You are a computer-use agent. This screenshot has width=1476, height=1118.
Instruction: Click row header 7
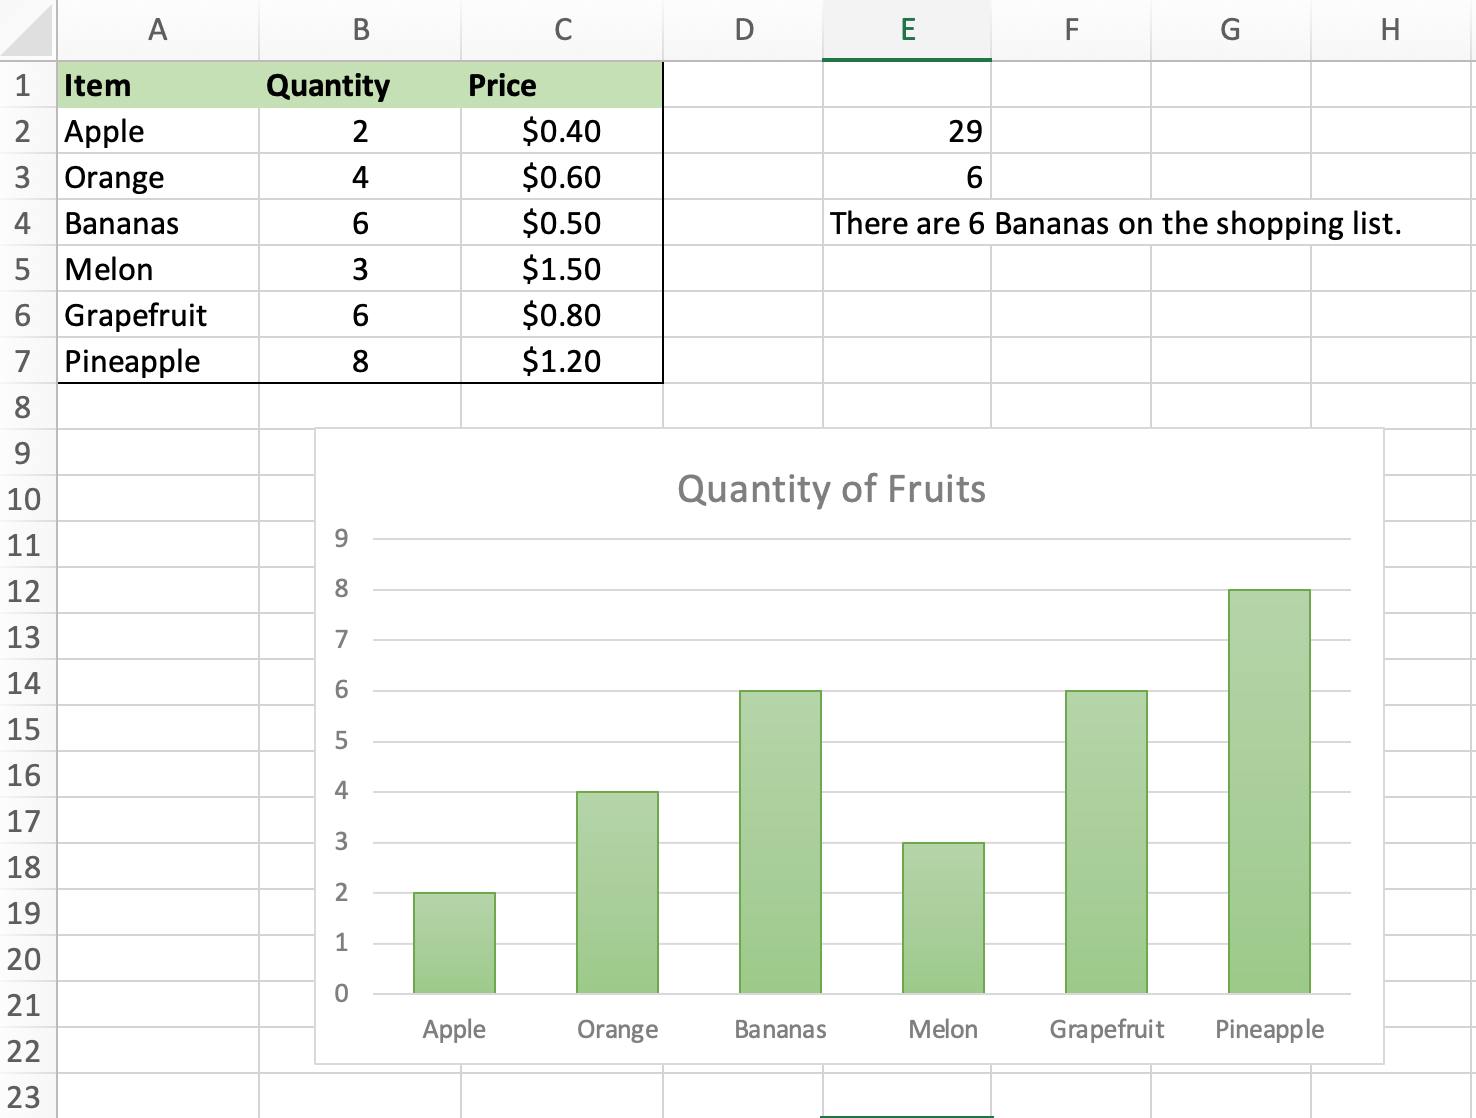pos(27,361)
